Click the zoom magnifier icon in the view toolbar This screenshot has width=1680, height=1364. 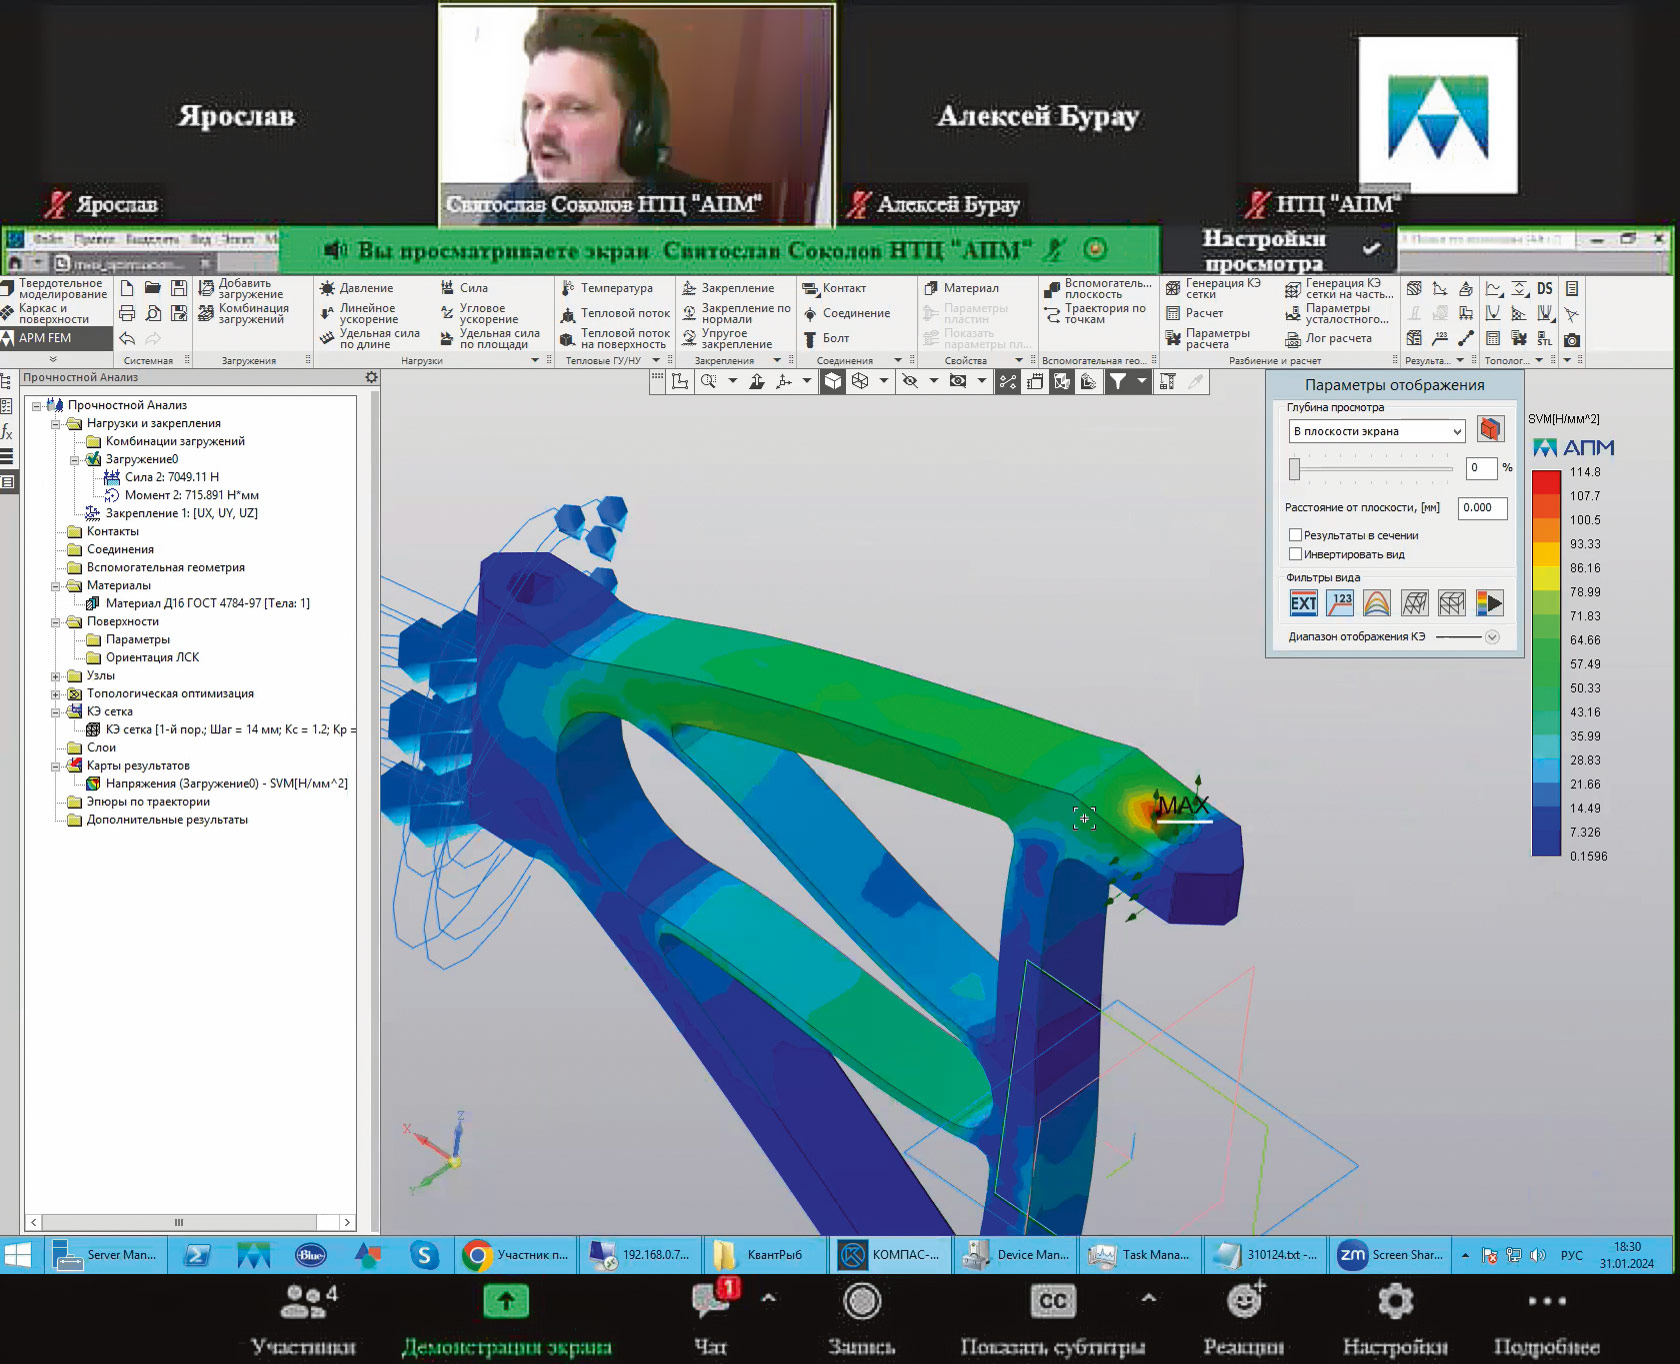(x=709, y=381)
